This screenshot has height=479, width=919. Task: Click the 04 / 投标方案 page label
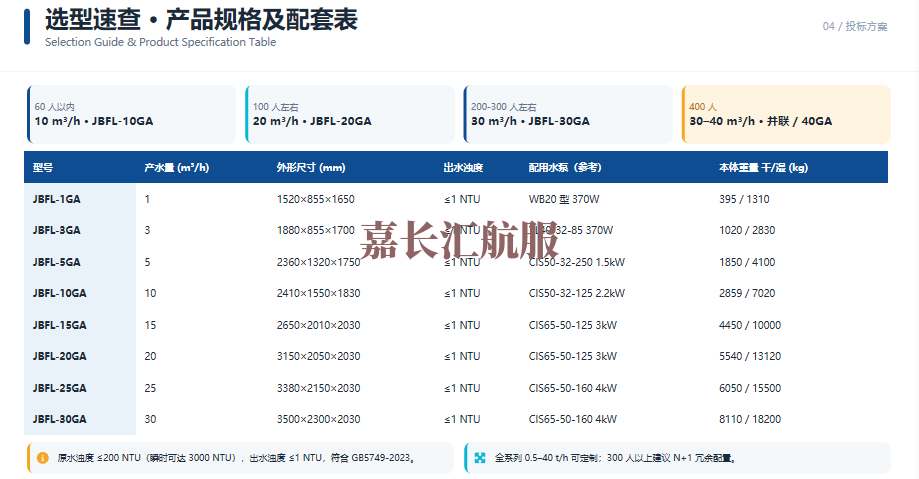855,26
